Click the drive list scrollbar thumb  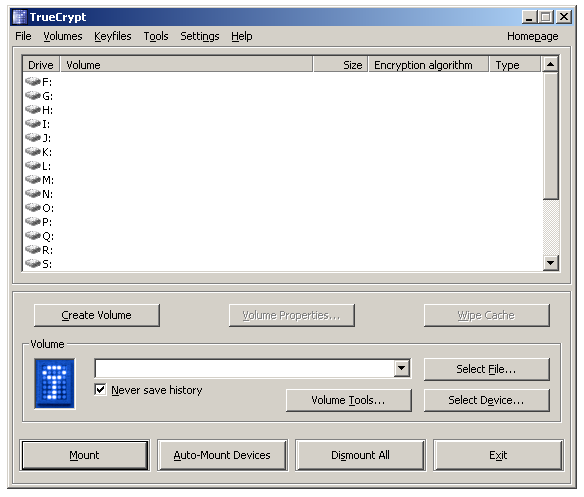point(550,136)
